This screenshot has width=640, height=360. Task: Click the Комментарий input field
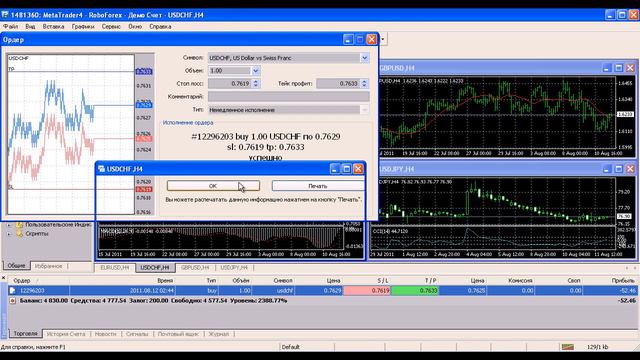click(x=289, y=96)
